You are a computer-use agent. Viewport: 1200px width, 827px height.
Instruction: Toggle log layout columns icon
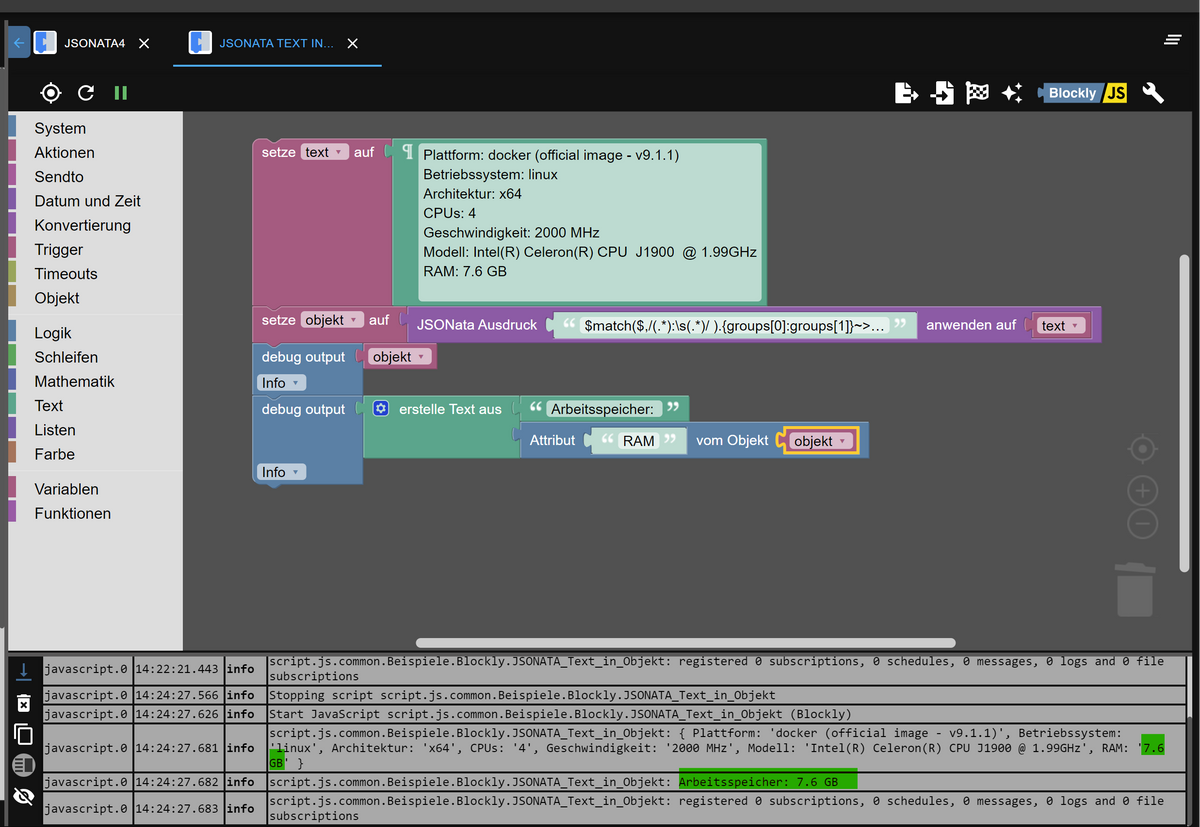point(24,765)
